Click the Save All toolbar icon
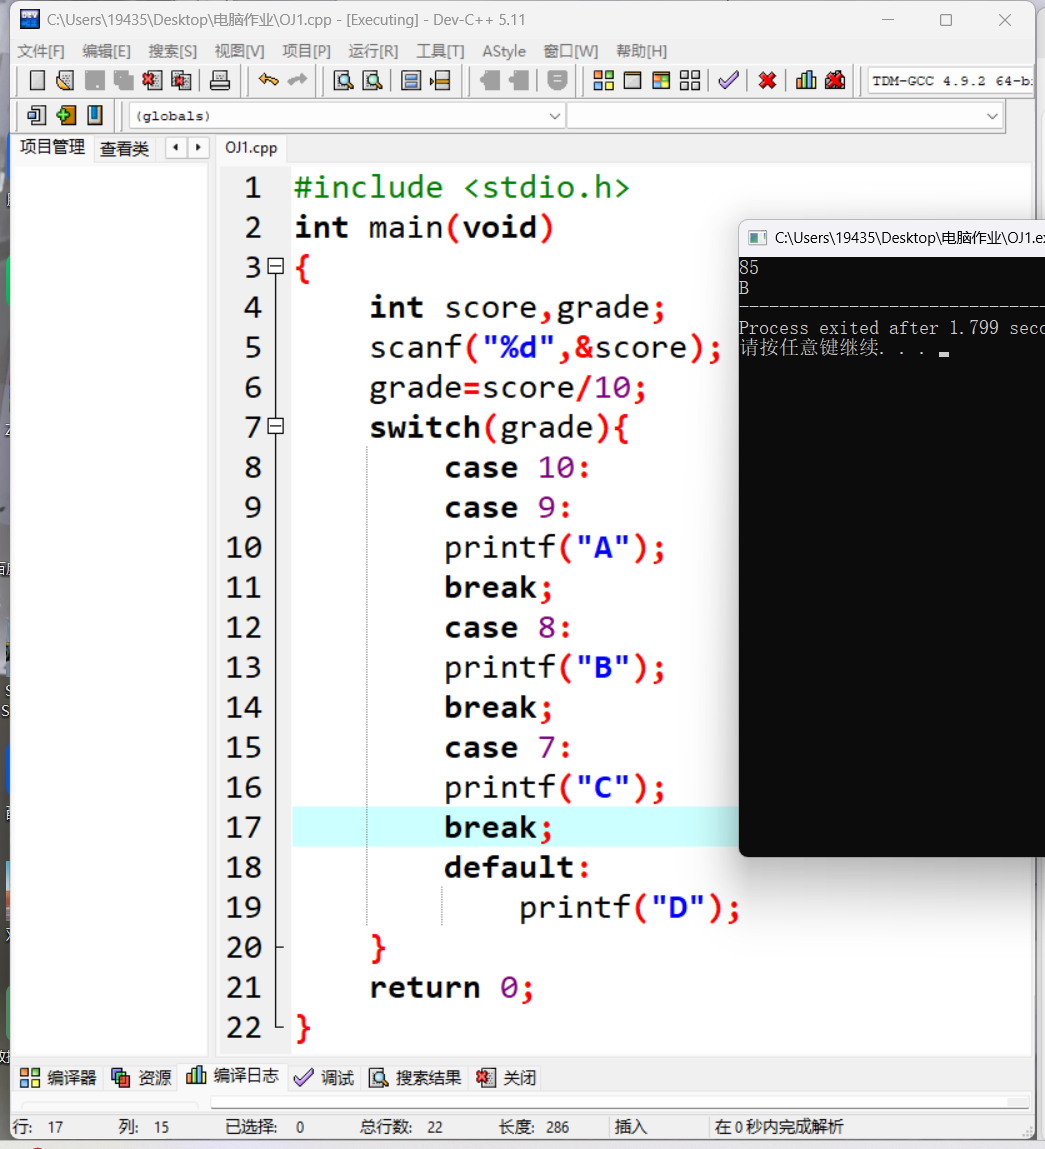 click(x=123, y=80)
